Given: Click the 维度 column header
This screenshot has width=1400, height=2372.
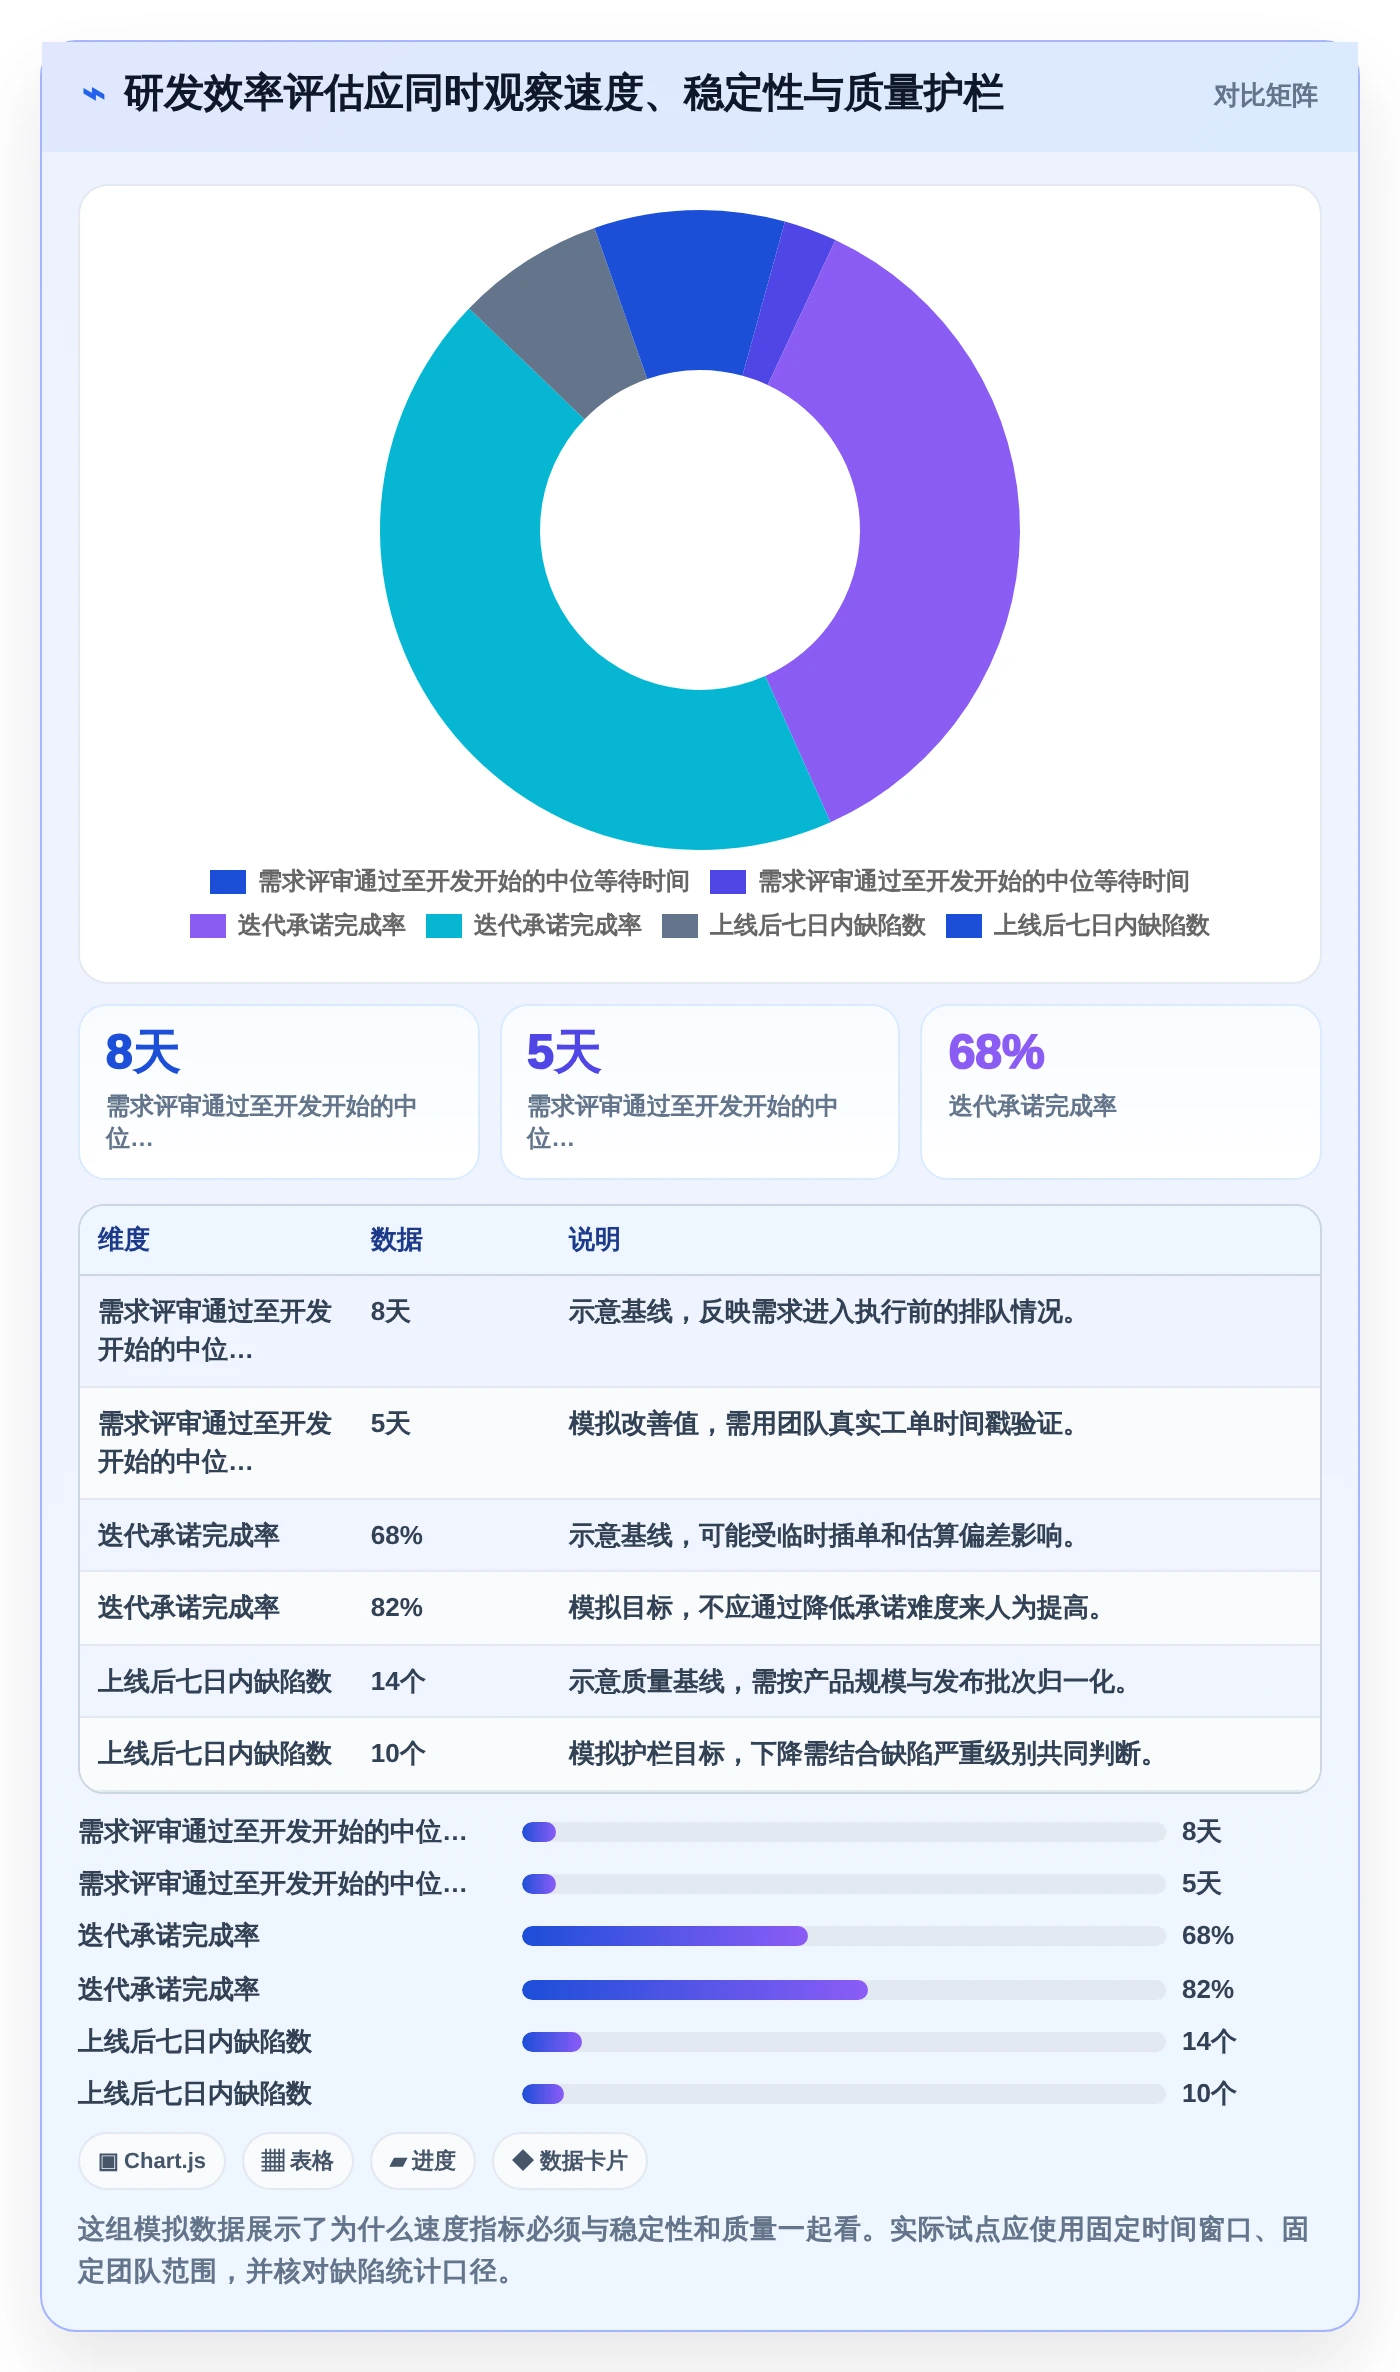Looking at the screenshot, I should point(124,1240).
